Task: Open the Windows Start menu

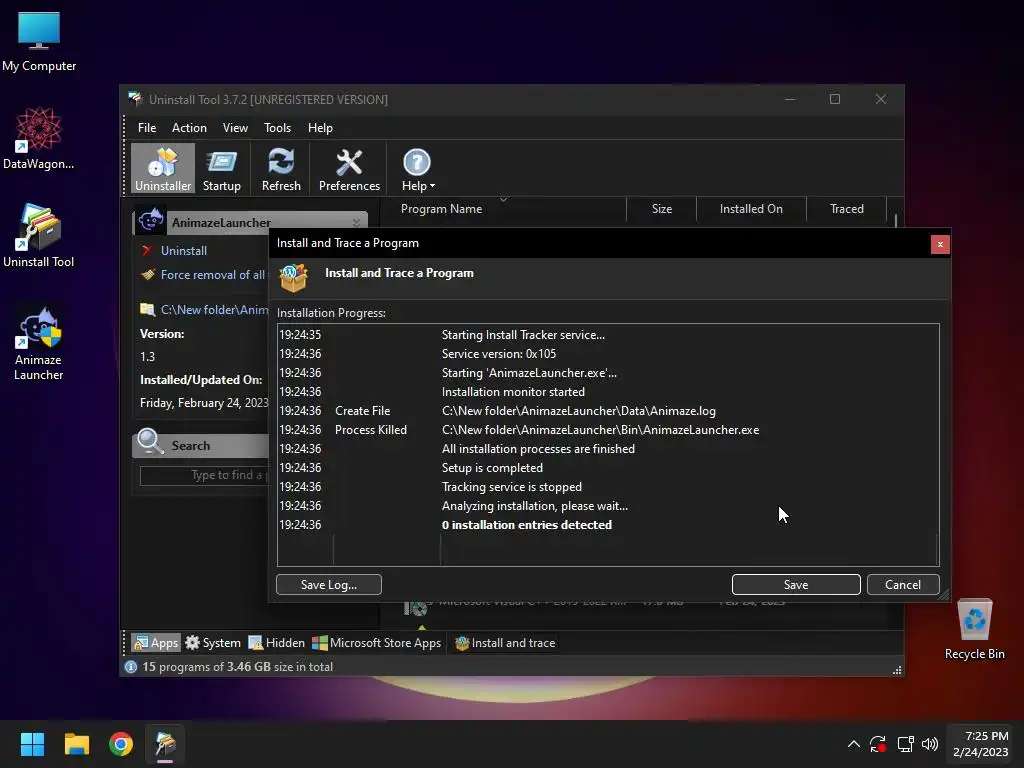Action: (32, 744)
